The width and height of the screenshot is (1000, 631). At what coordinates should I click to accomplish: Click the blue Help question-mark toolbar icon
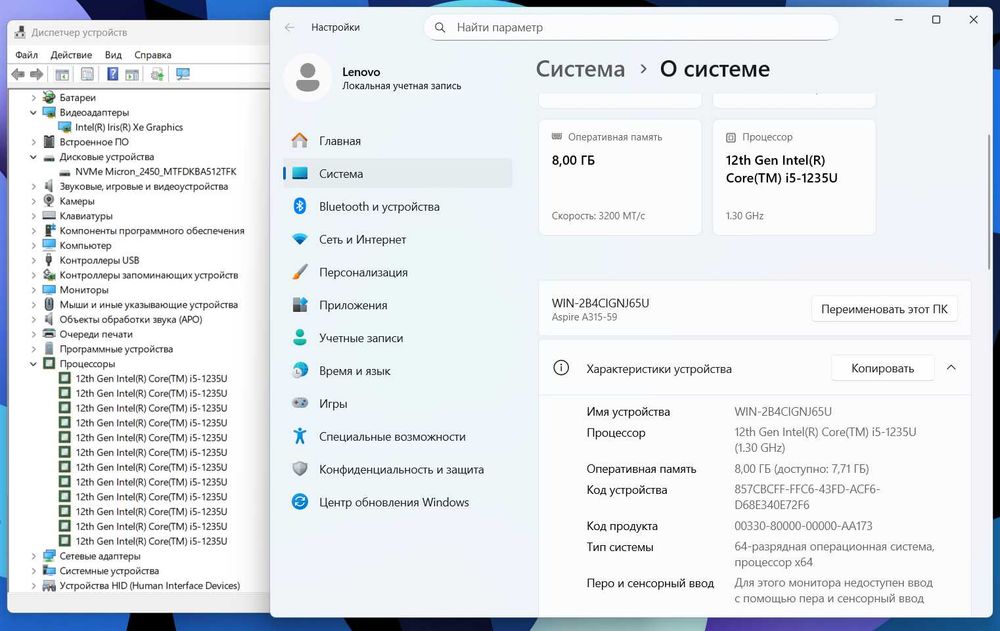coord(112,75)
